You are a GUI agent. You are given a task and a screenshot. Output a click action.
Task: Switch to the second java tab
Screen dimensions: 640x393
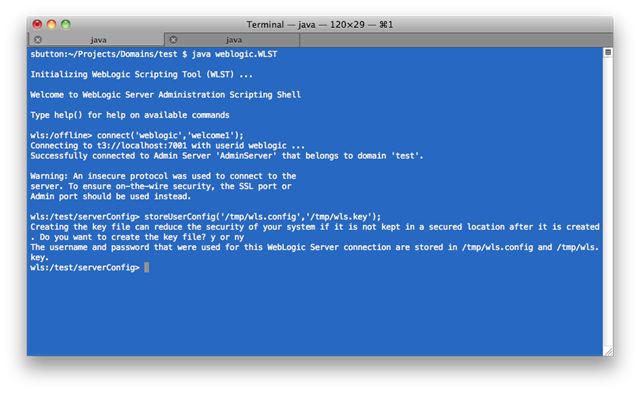click(232, 40)
